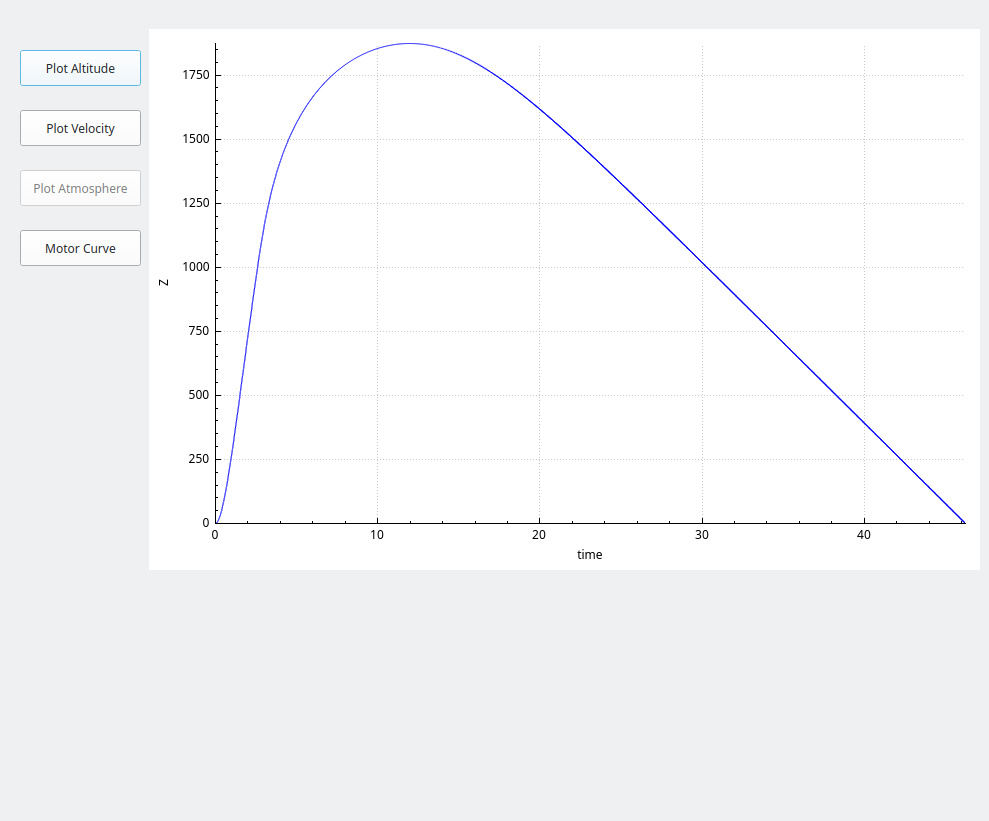Click the 'Z' y-axis label

pos(164,283)
